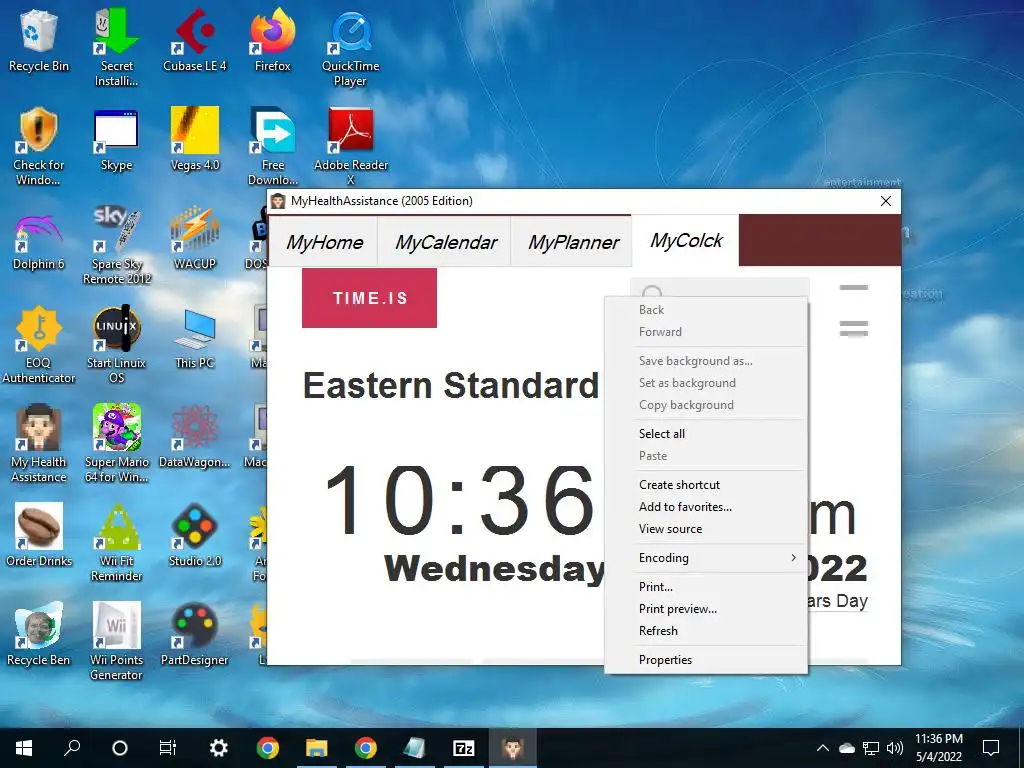Select the Order Drinks coffee bean icon
This screenshot has width=1024, height=768.
[x=39, y=536]
